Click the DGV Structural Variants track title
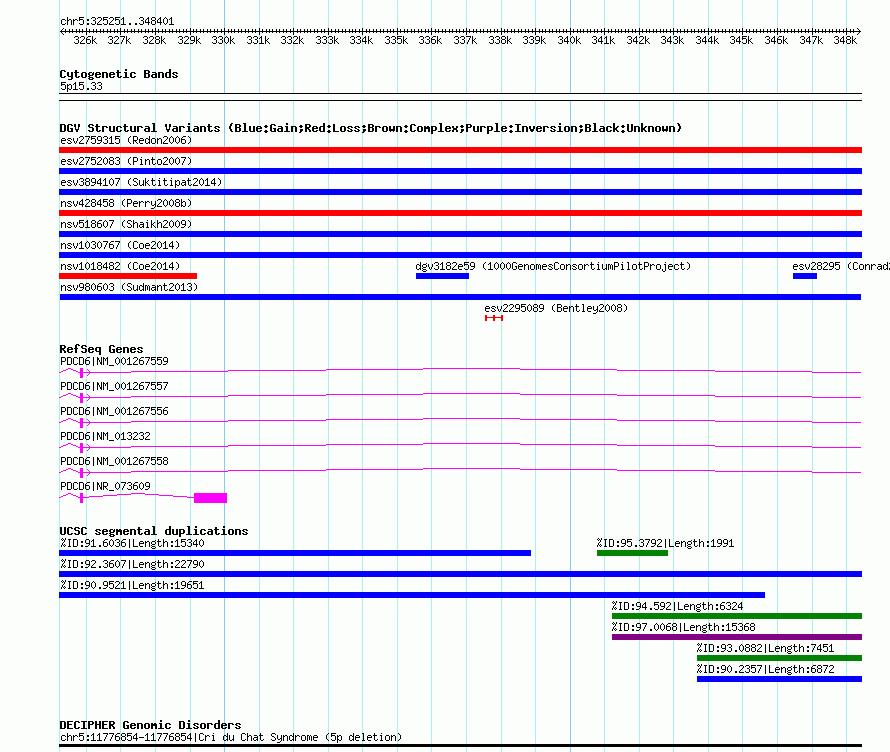This screenshot has width=890, height=752. (x=370, y=128)
